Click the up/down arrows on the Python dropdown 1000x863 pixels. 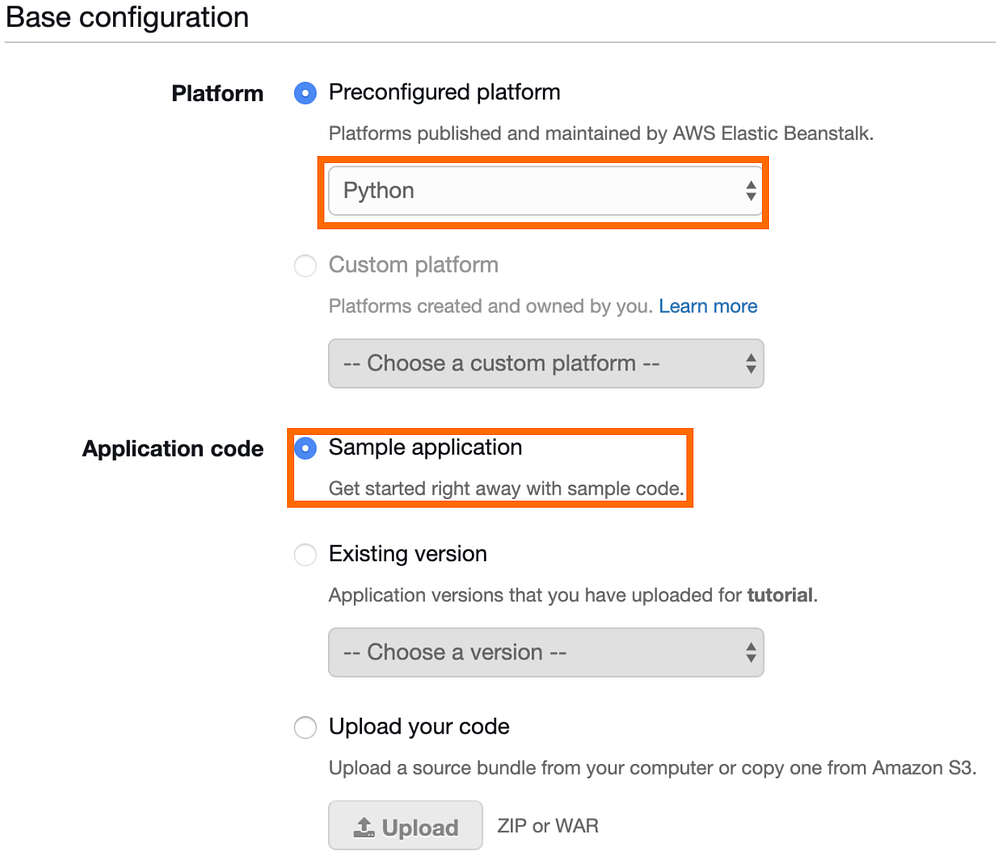751,191
